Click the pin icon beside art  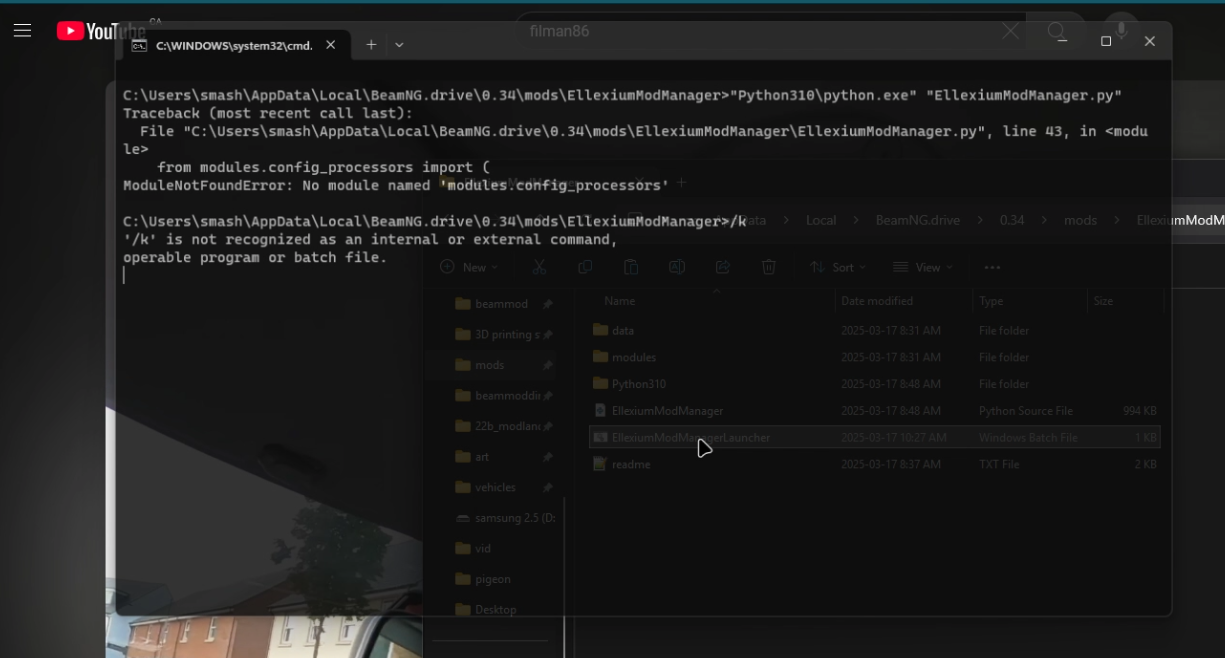click(x=548, y=457)
